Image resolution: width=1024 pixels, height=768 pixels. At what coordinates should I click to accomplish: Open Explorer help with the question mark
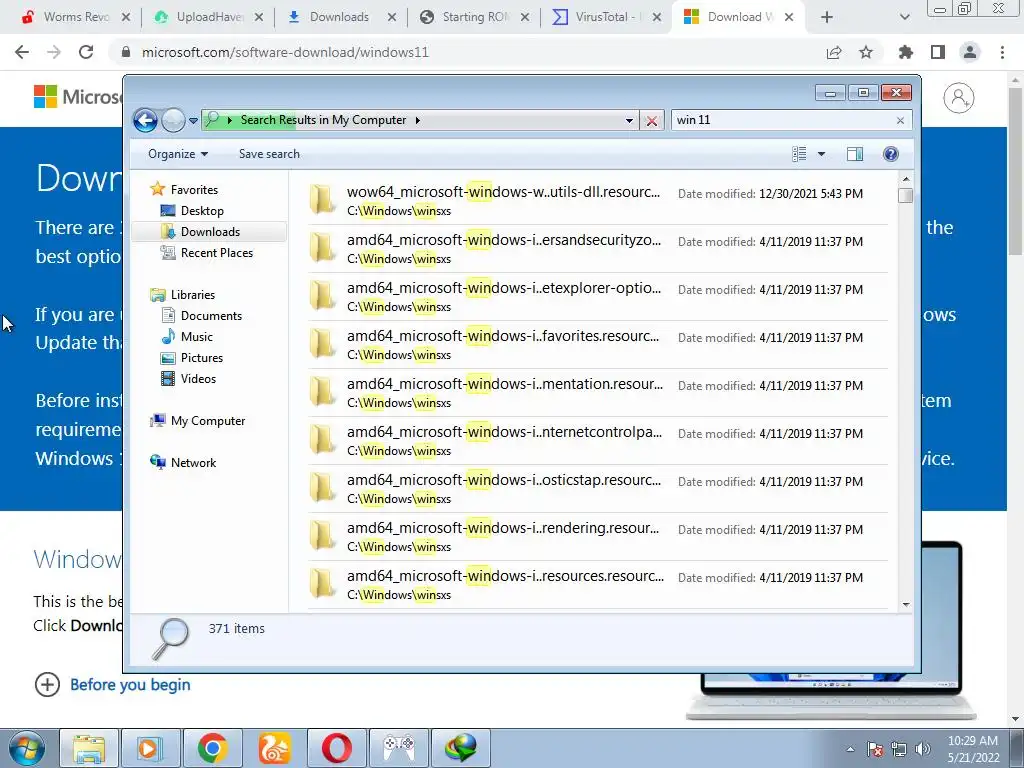pos(890,154)
